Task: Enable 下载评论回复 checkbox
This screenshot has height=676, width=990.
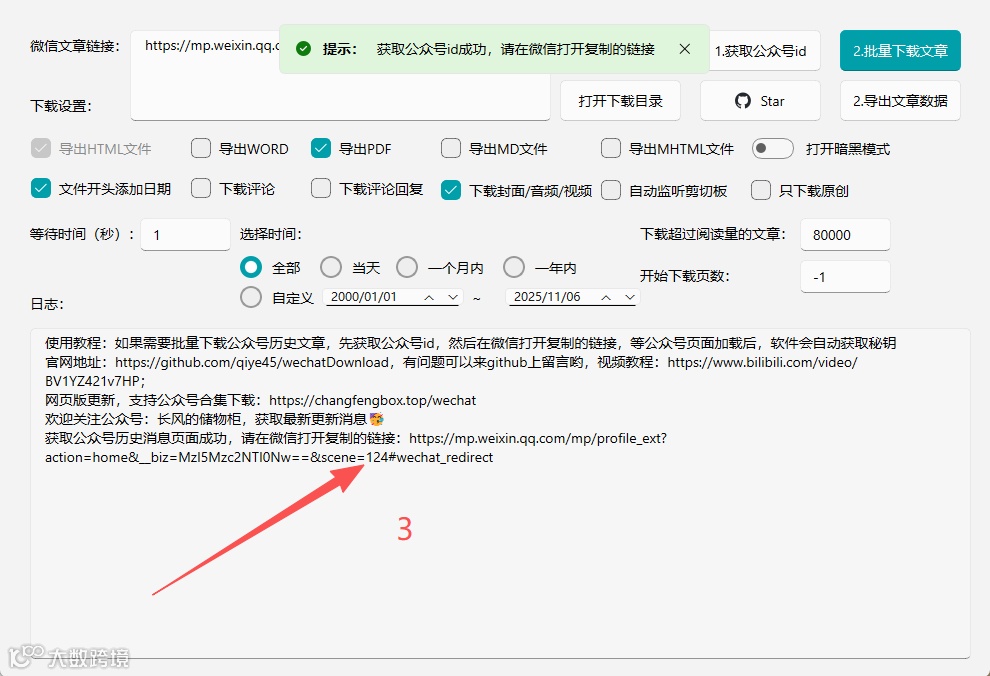Action: click(x=321, y=189)
